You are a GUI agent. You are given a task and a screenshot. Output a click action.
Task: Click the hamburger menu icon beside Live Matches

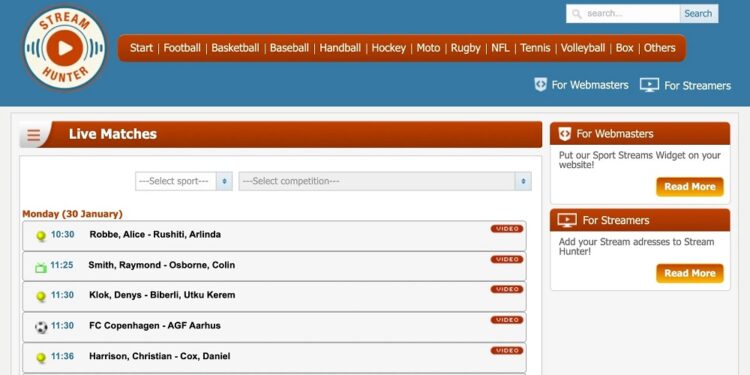pos(33,135)
